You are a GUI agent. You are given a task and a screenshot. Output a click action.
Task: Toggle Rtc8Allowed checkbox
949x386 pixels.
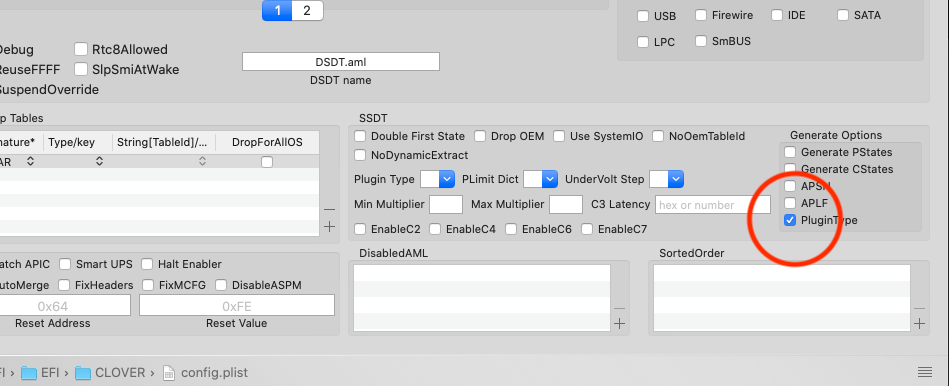point(81,49)
